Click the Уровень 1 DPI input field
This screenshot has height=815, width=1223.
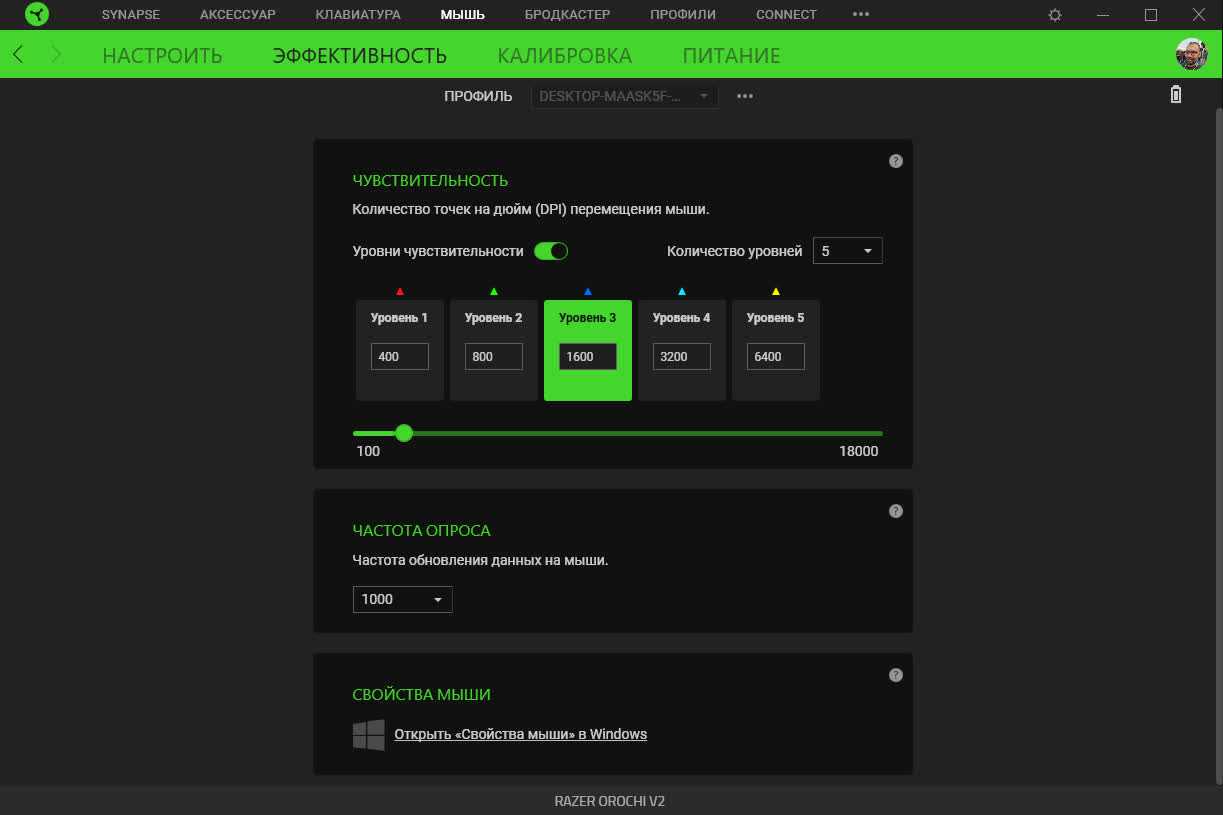[399, 357]
